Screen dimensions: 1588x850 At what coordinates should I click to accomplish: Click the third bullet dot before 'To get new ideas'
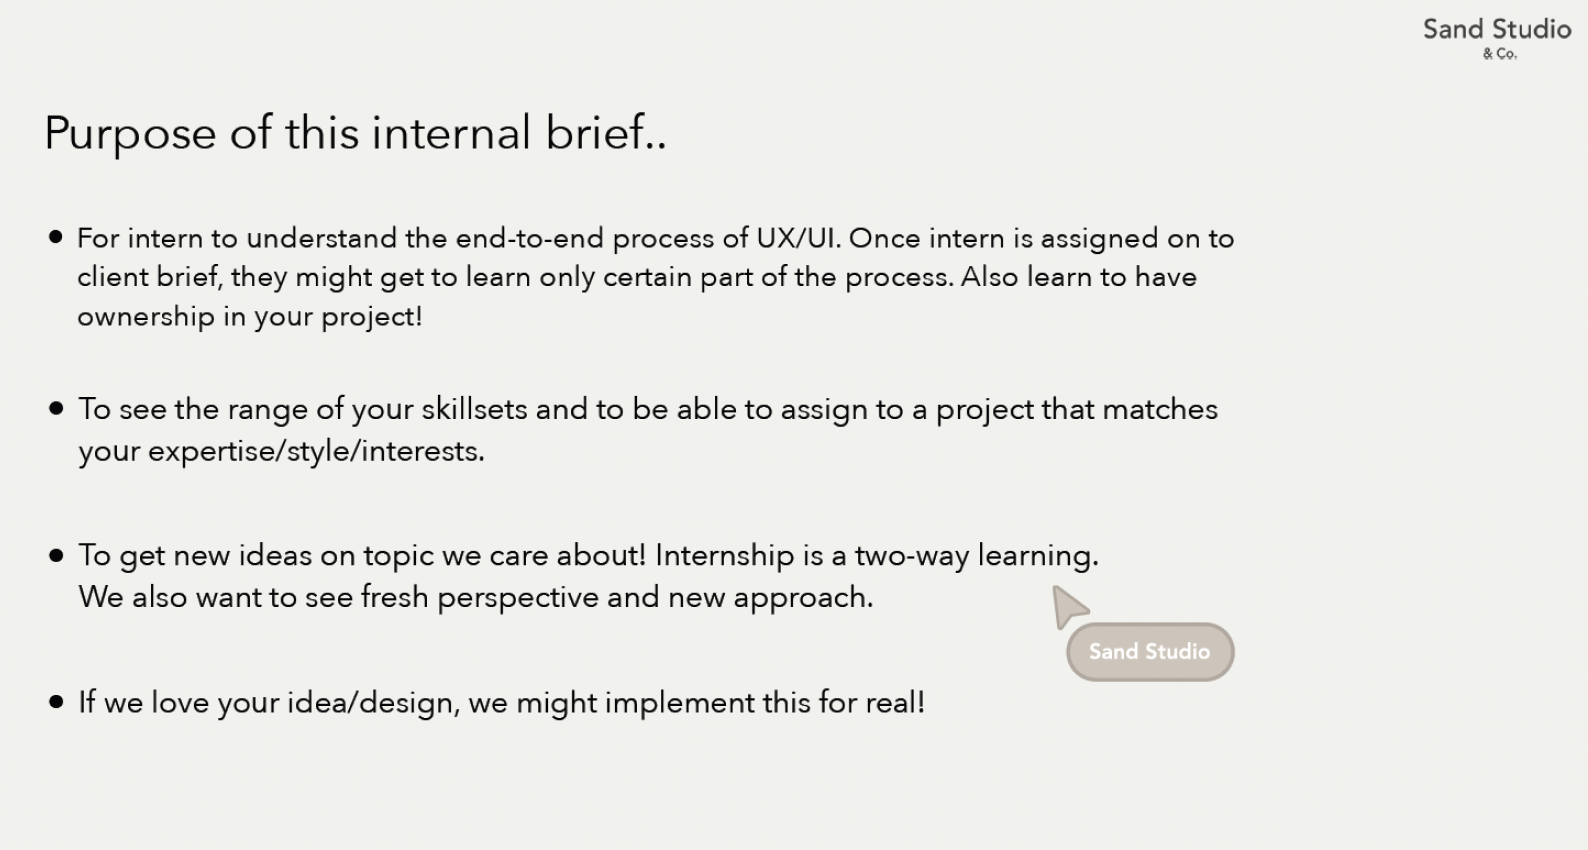[56, 555]
